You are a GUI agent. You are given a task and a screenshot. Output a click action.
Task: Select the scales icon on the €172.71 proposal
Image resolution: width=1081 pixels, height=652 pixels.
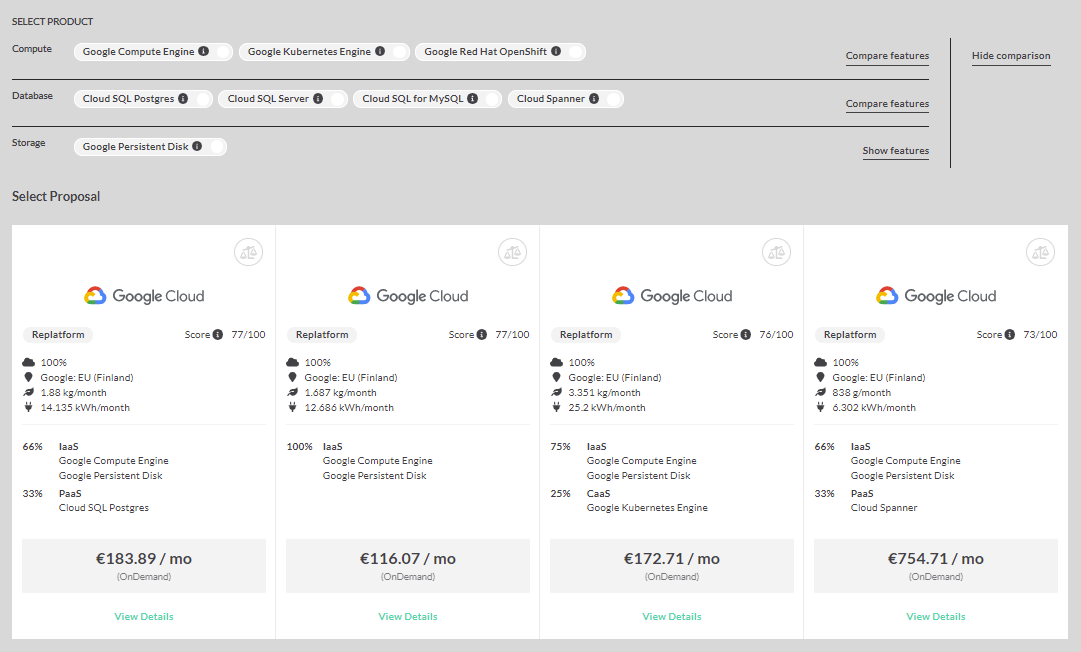click(776, 252)
